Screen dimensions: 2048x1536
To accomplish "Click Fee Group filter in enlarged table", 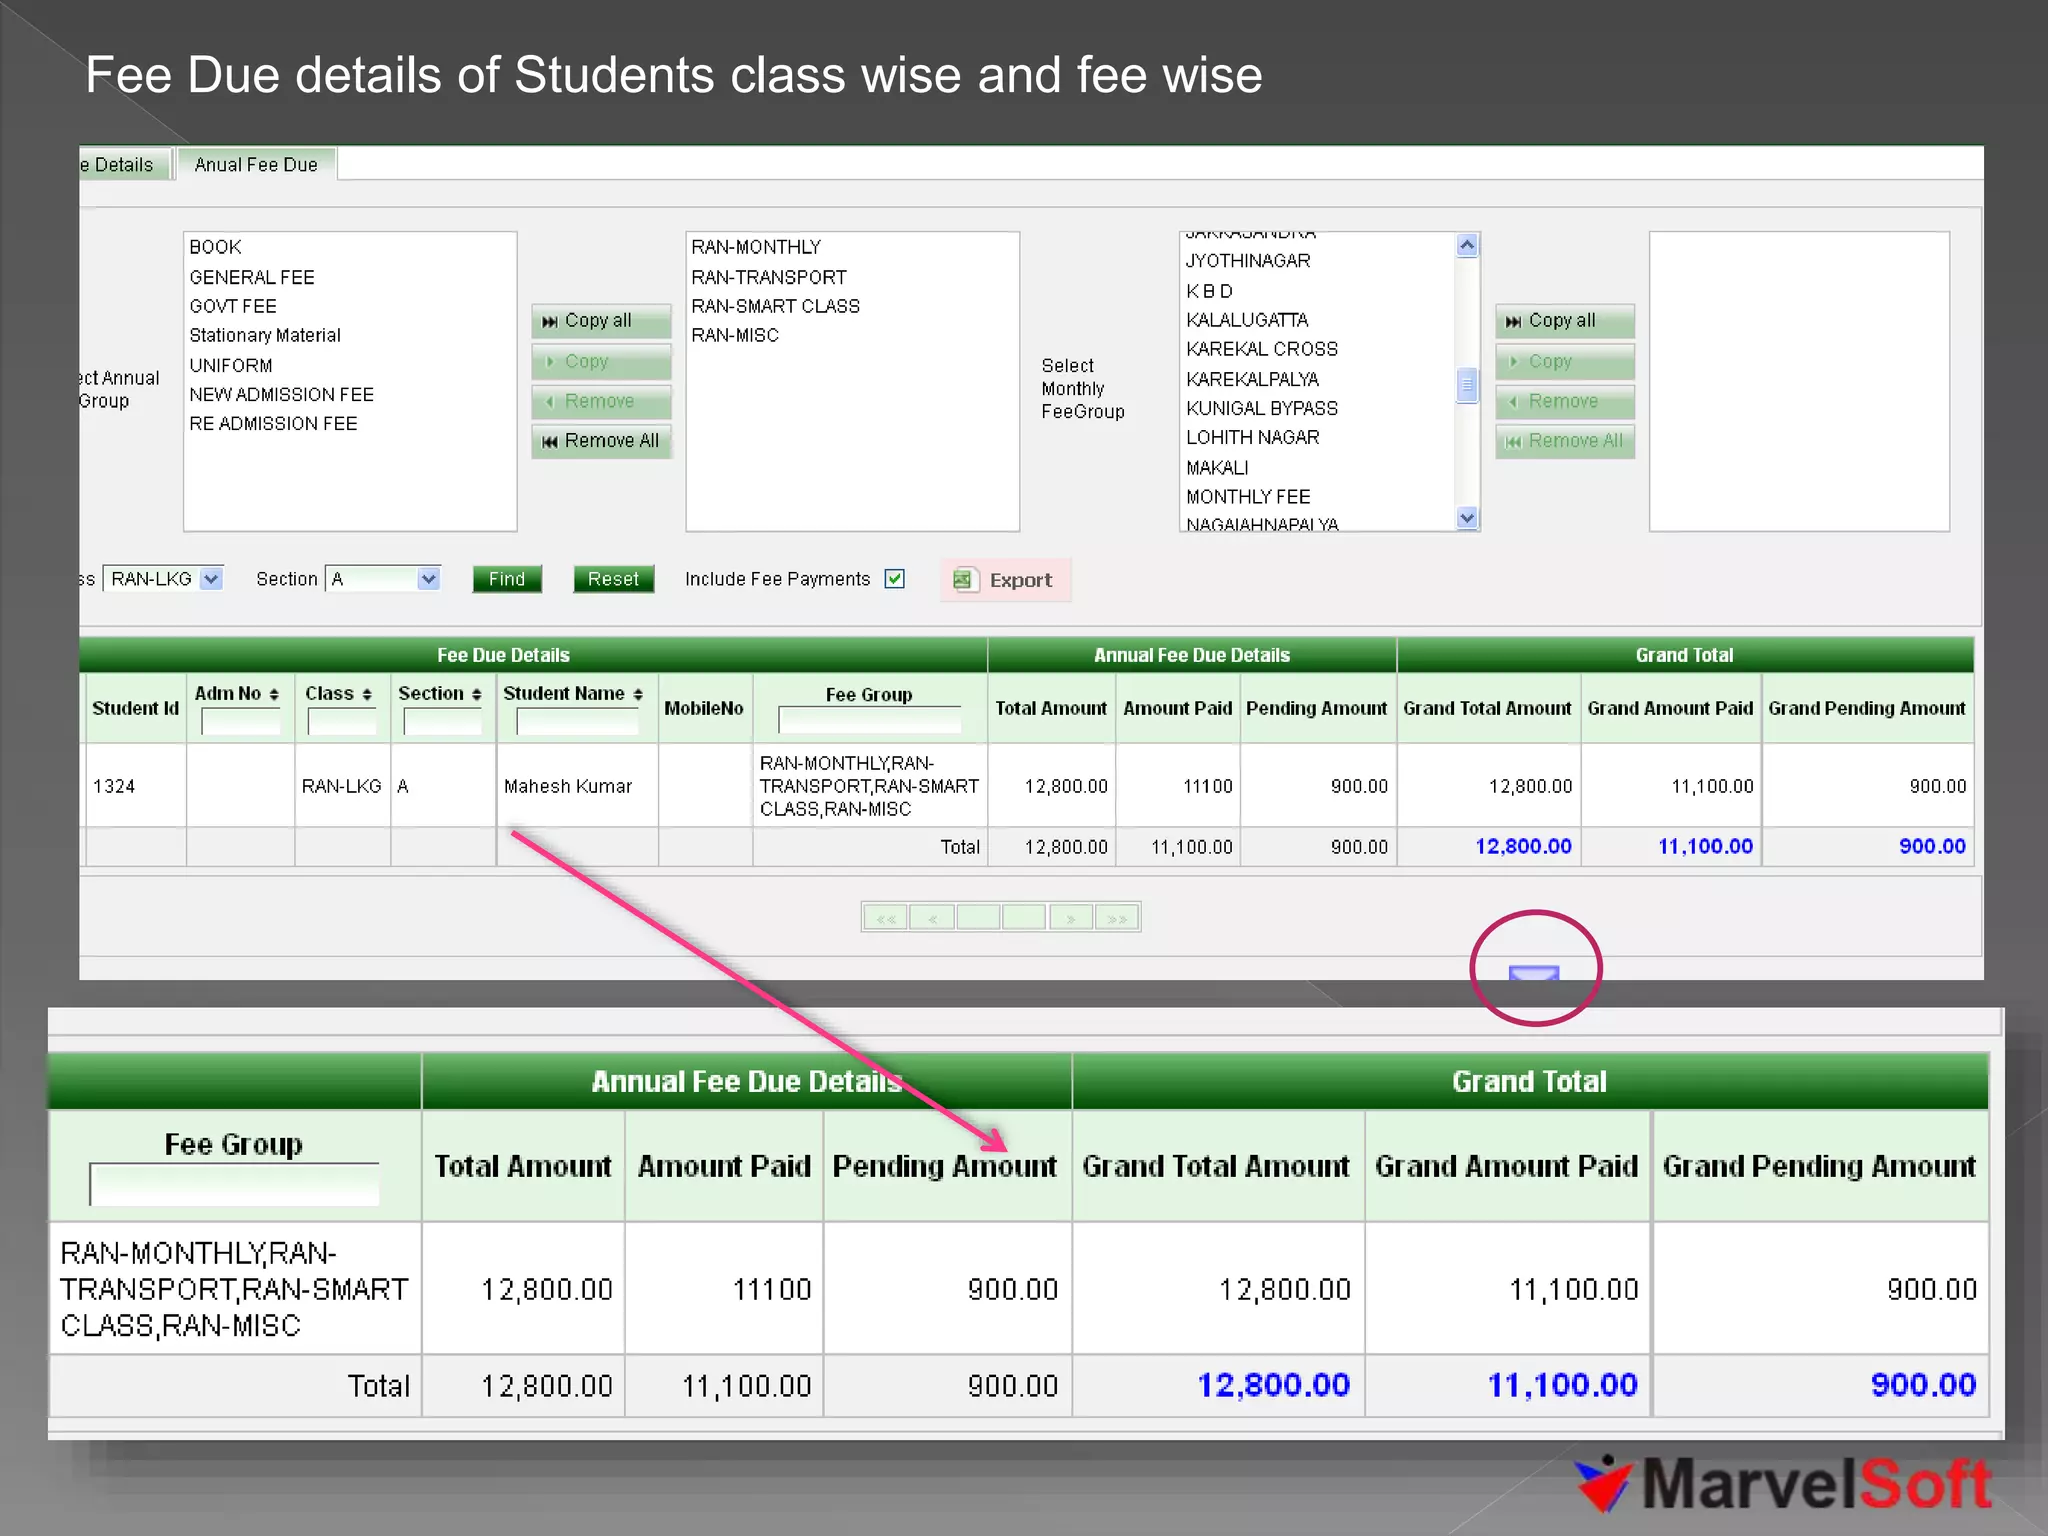I will (234, 1184).
